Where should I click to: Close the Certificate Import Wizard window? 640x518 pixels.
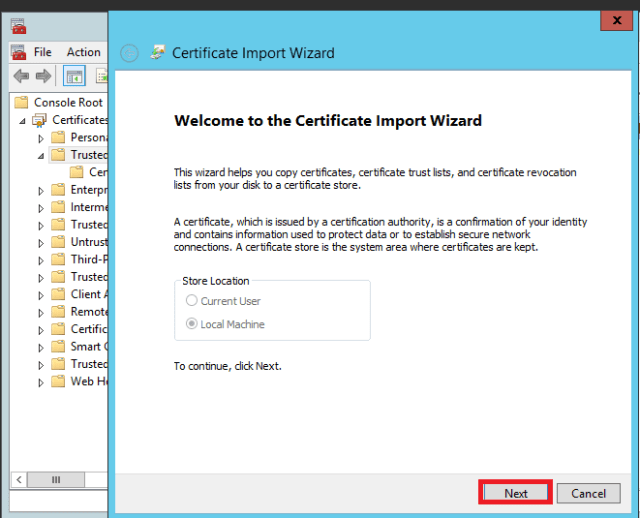(613, 20)
